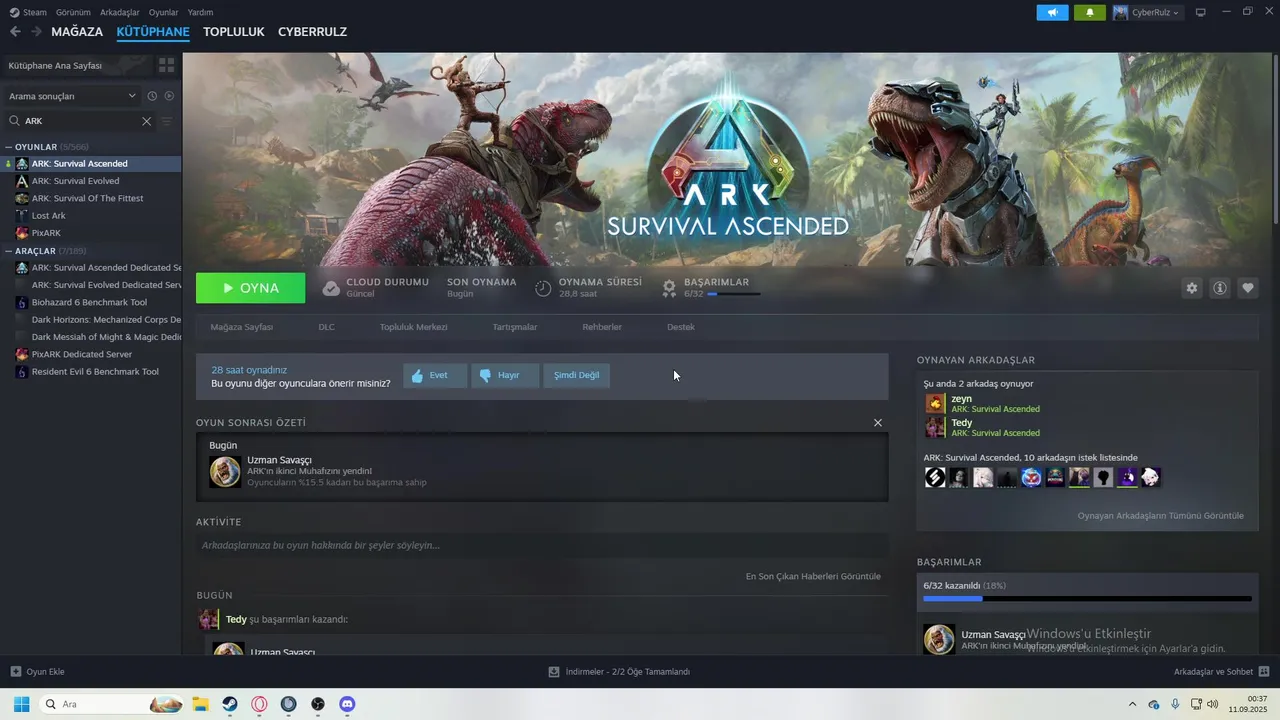Go to TOPLULUK tab
The width and height of the screenshot is (1280, 720).
[x=234, y=32]
